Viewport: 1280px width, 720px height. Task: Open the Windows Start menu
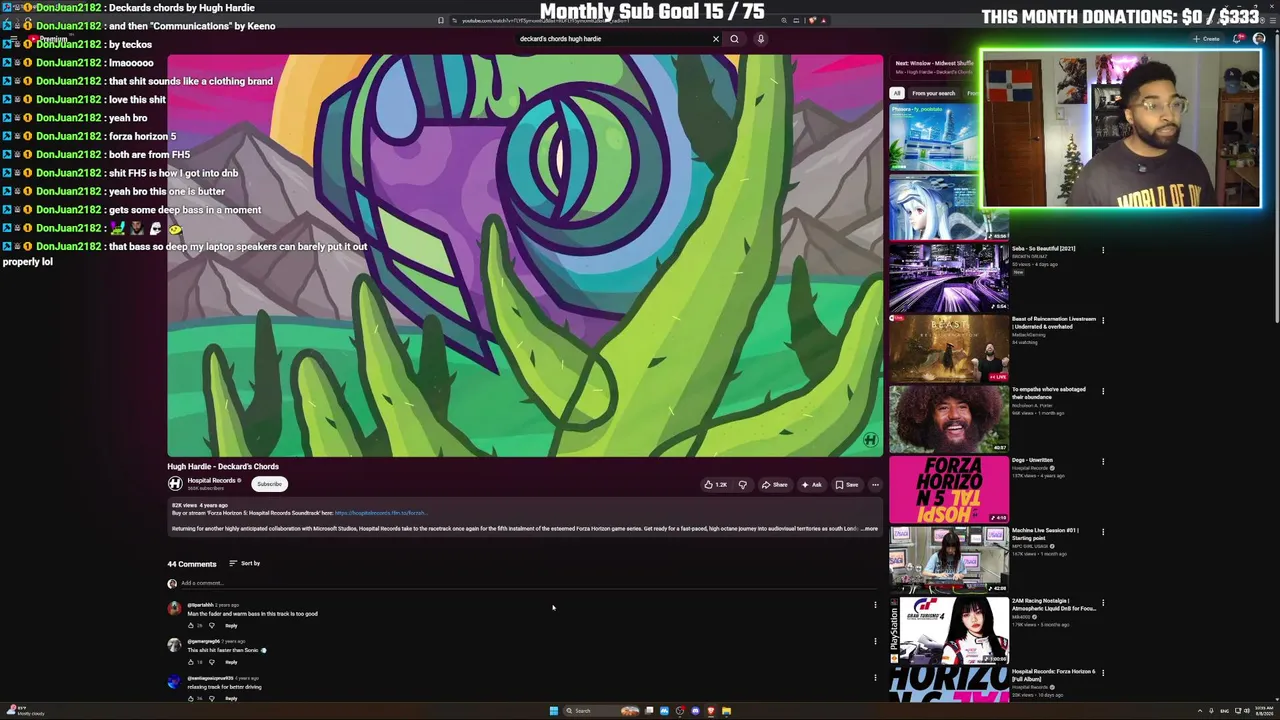coord(553,711)
